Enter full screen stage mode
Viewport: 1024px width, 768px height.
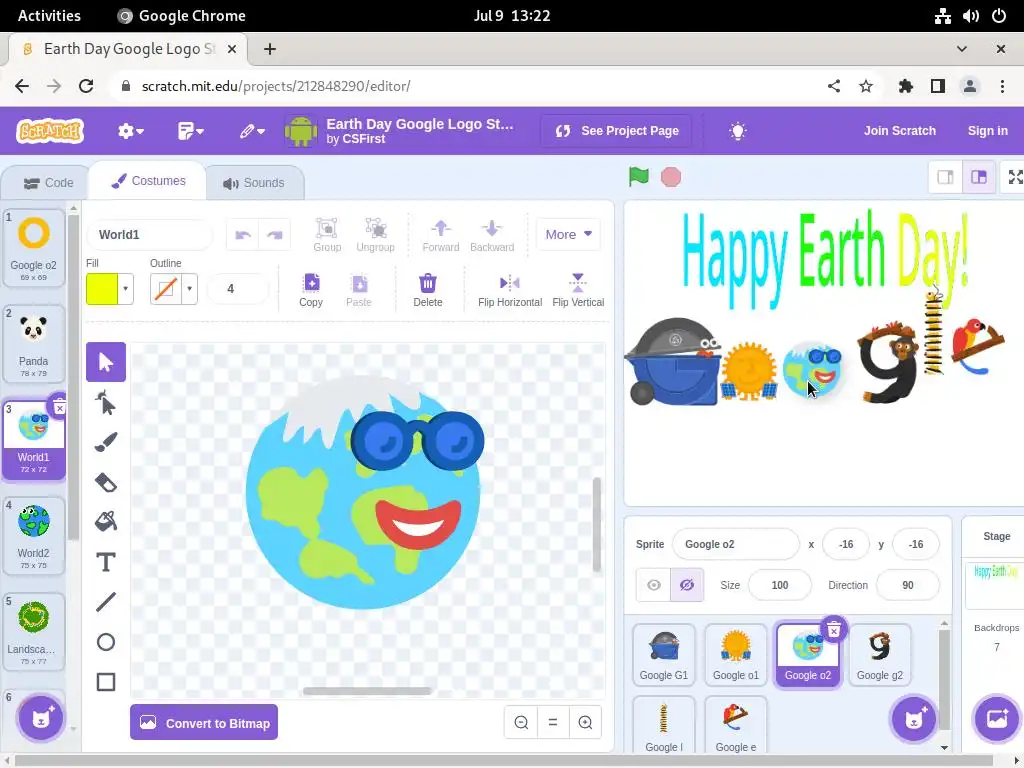[1014, 177]
